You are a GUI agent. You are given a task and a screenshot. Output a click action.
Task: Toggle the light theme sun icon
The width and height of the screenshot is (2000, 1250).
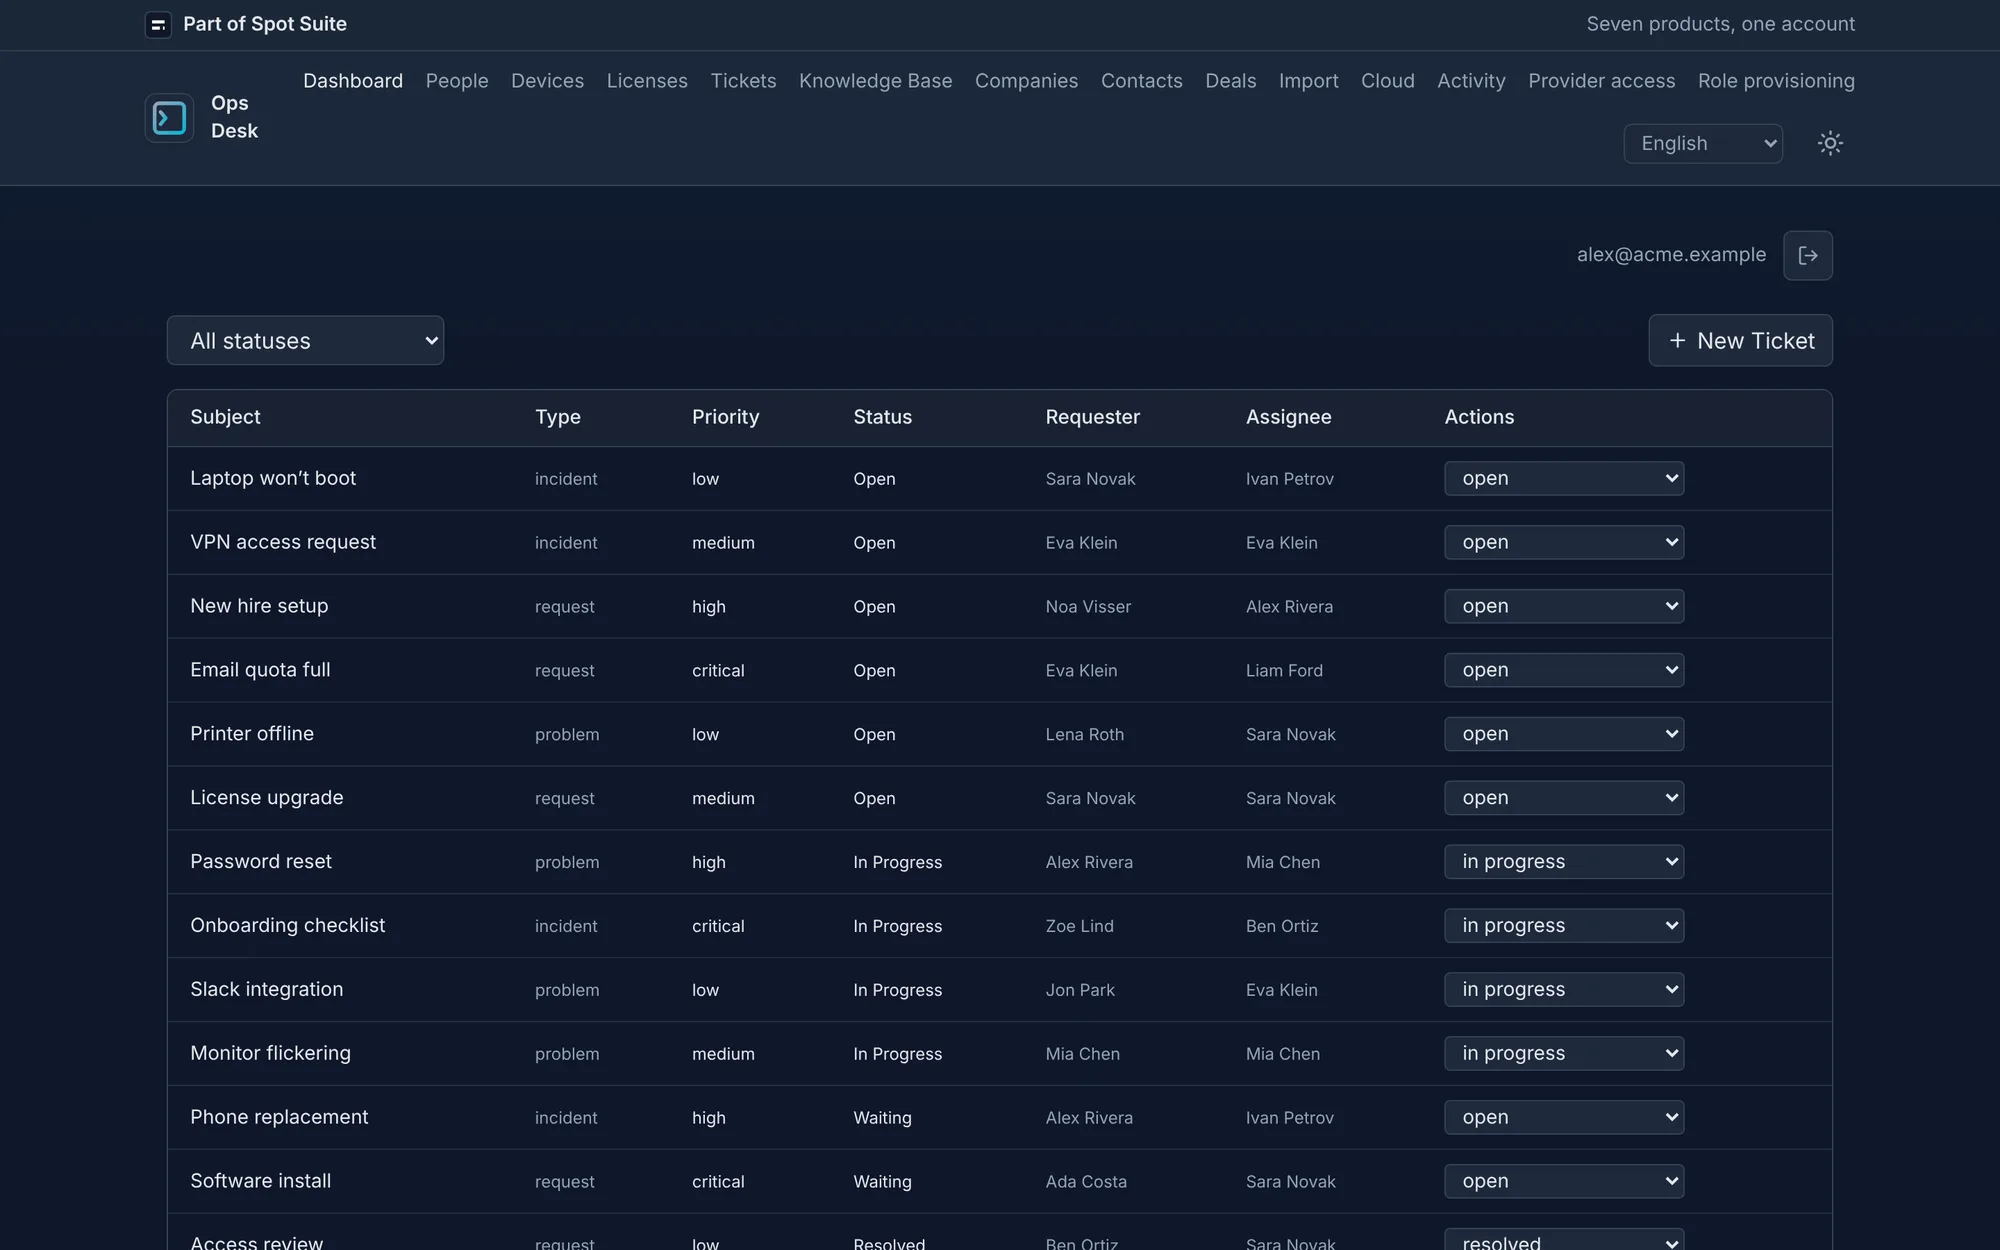(1830, 143)
